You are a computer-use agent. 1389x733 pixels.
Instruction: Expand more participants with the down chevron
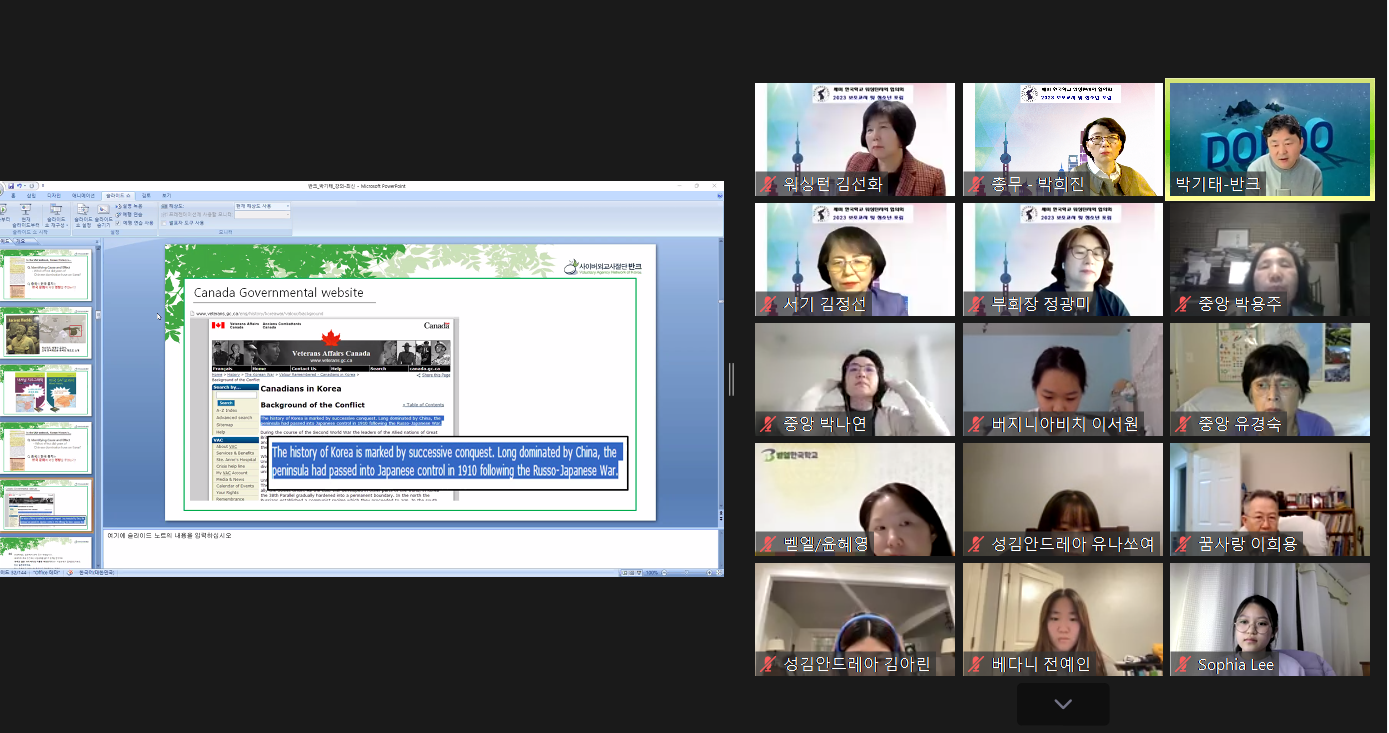1063,704
